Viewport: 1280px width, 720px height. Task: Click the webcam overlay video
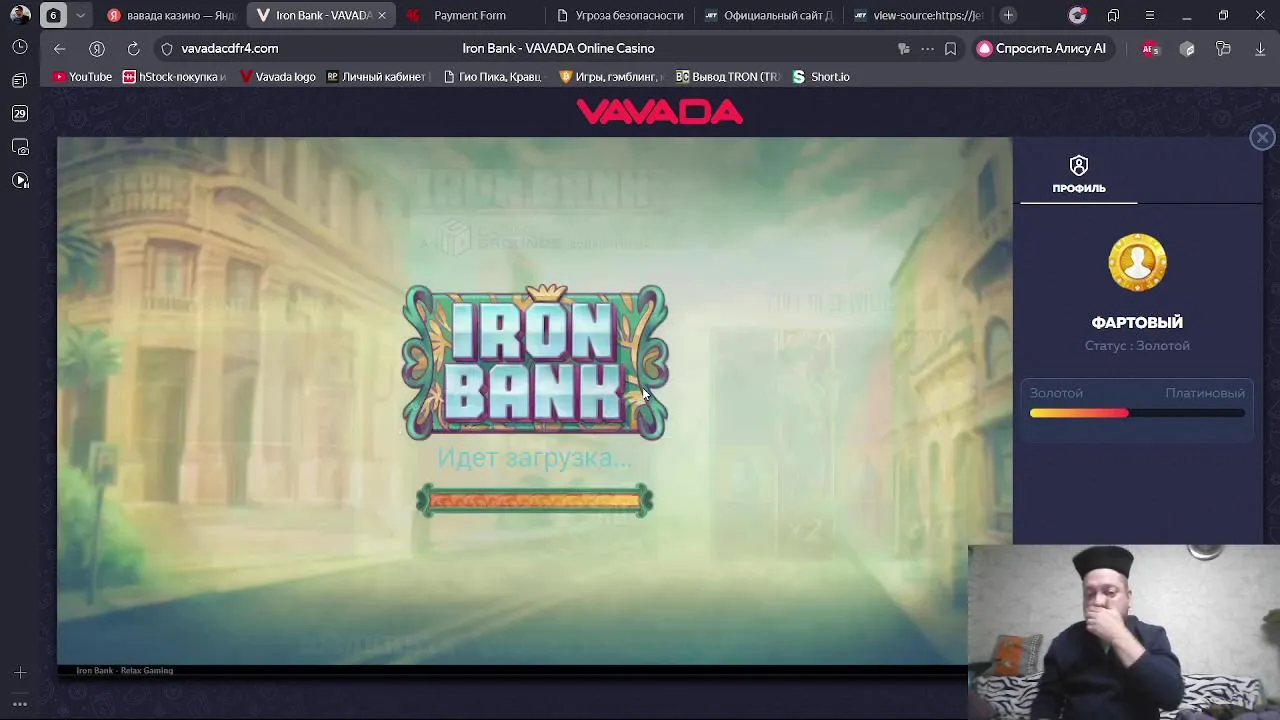pos(1124,632)
